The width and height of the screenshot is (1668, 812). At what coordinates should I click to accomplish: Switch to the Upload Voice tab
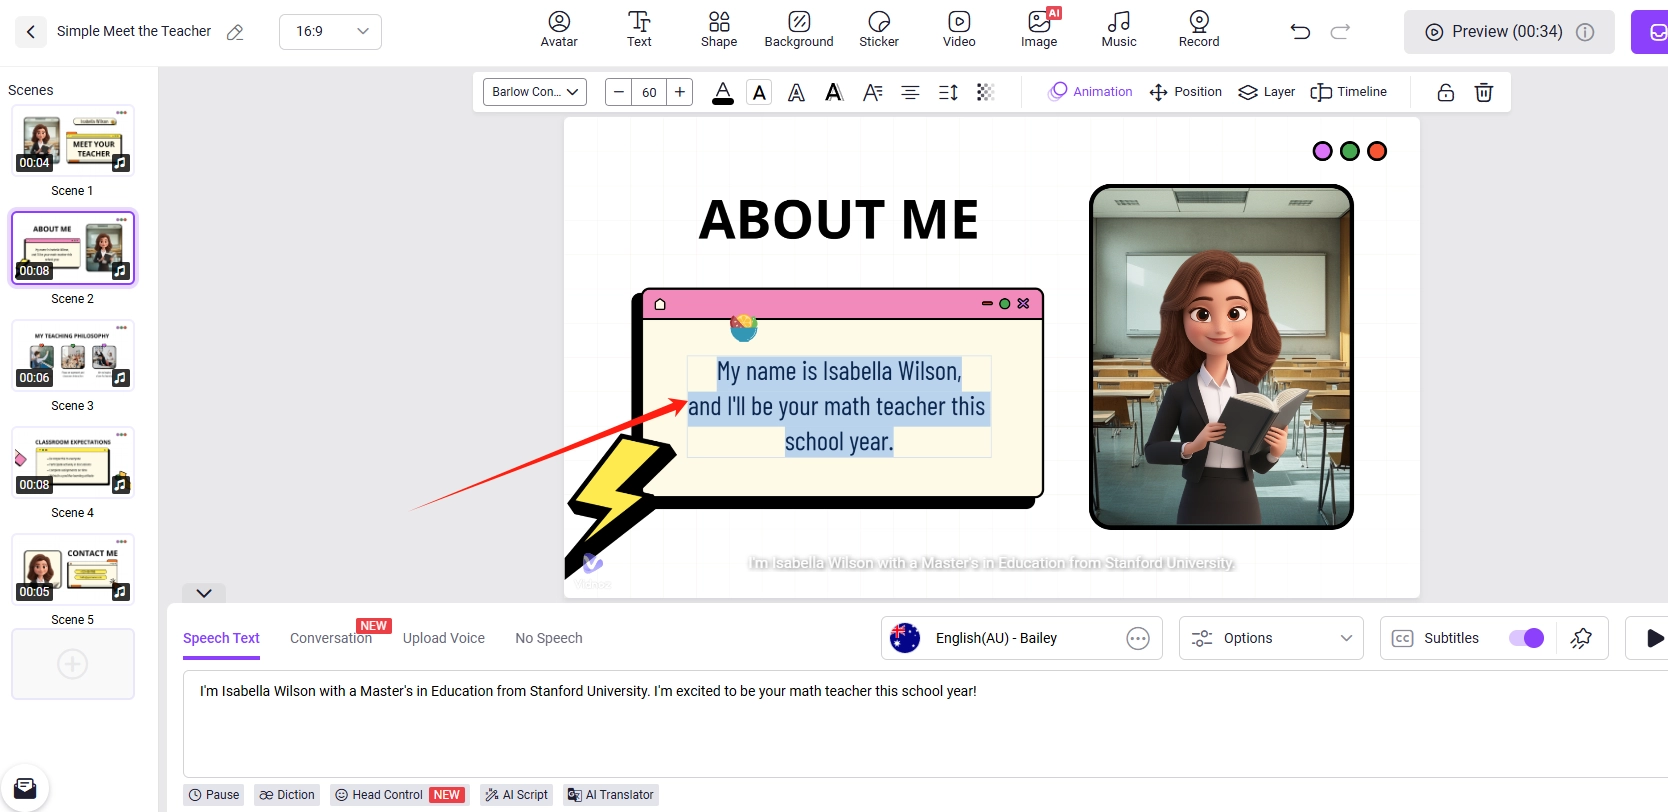[443, 638]
